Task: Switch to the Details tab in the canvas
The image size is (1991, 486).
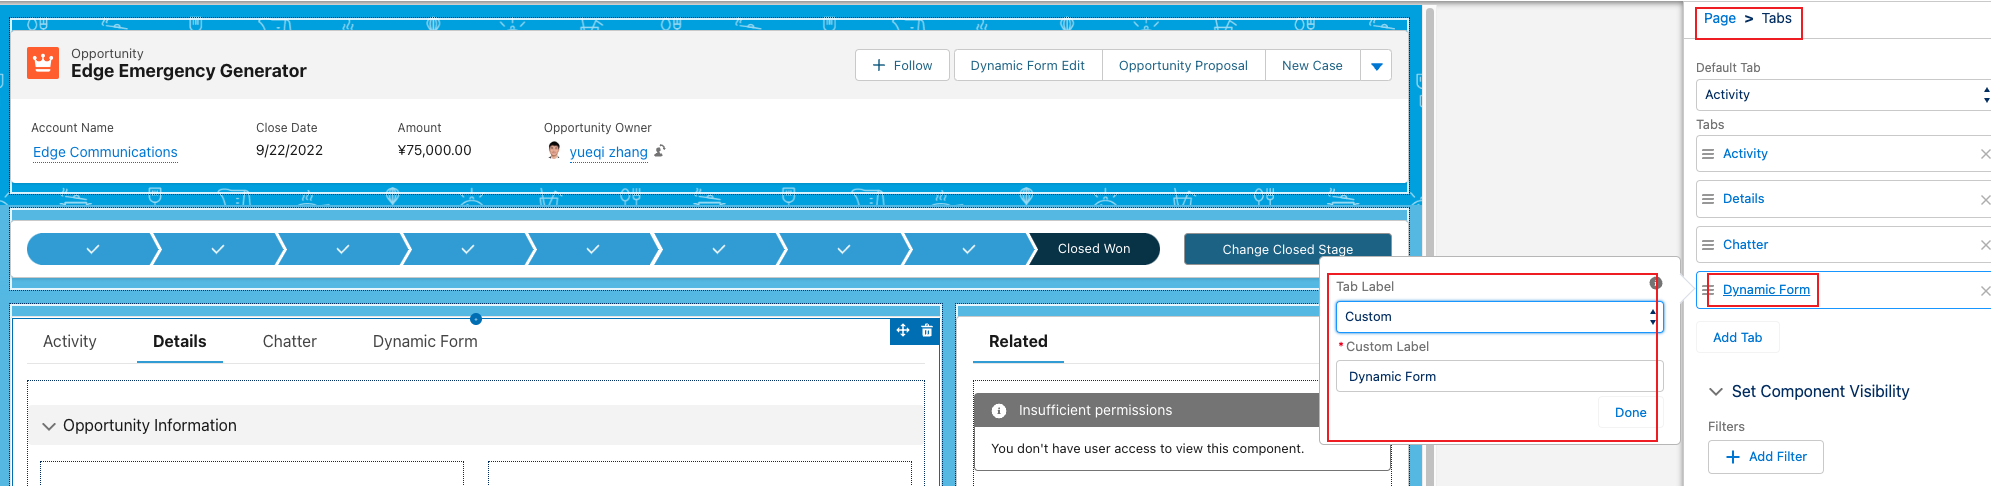Action: coord(180,342)
